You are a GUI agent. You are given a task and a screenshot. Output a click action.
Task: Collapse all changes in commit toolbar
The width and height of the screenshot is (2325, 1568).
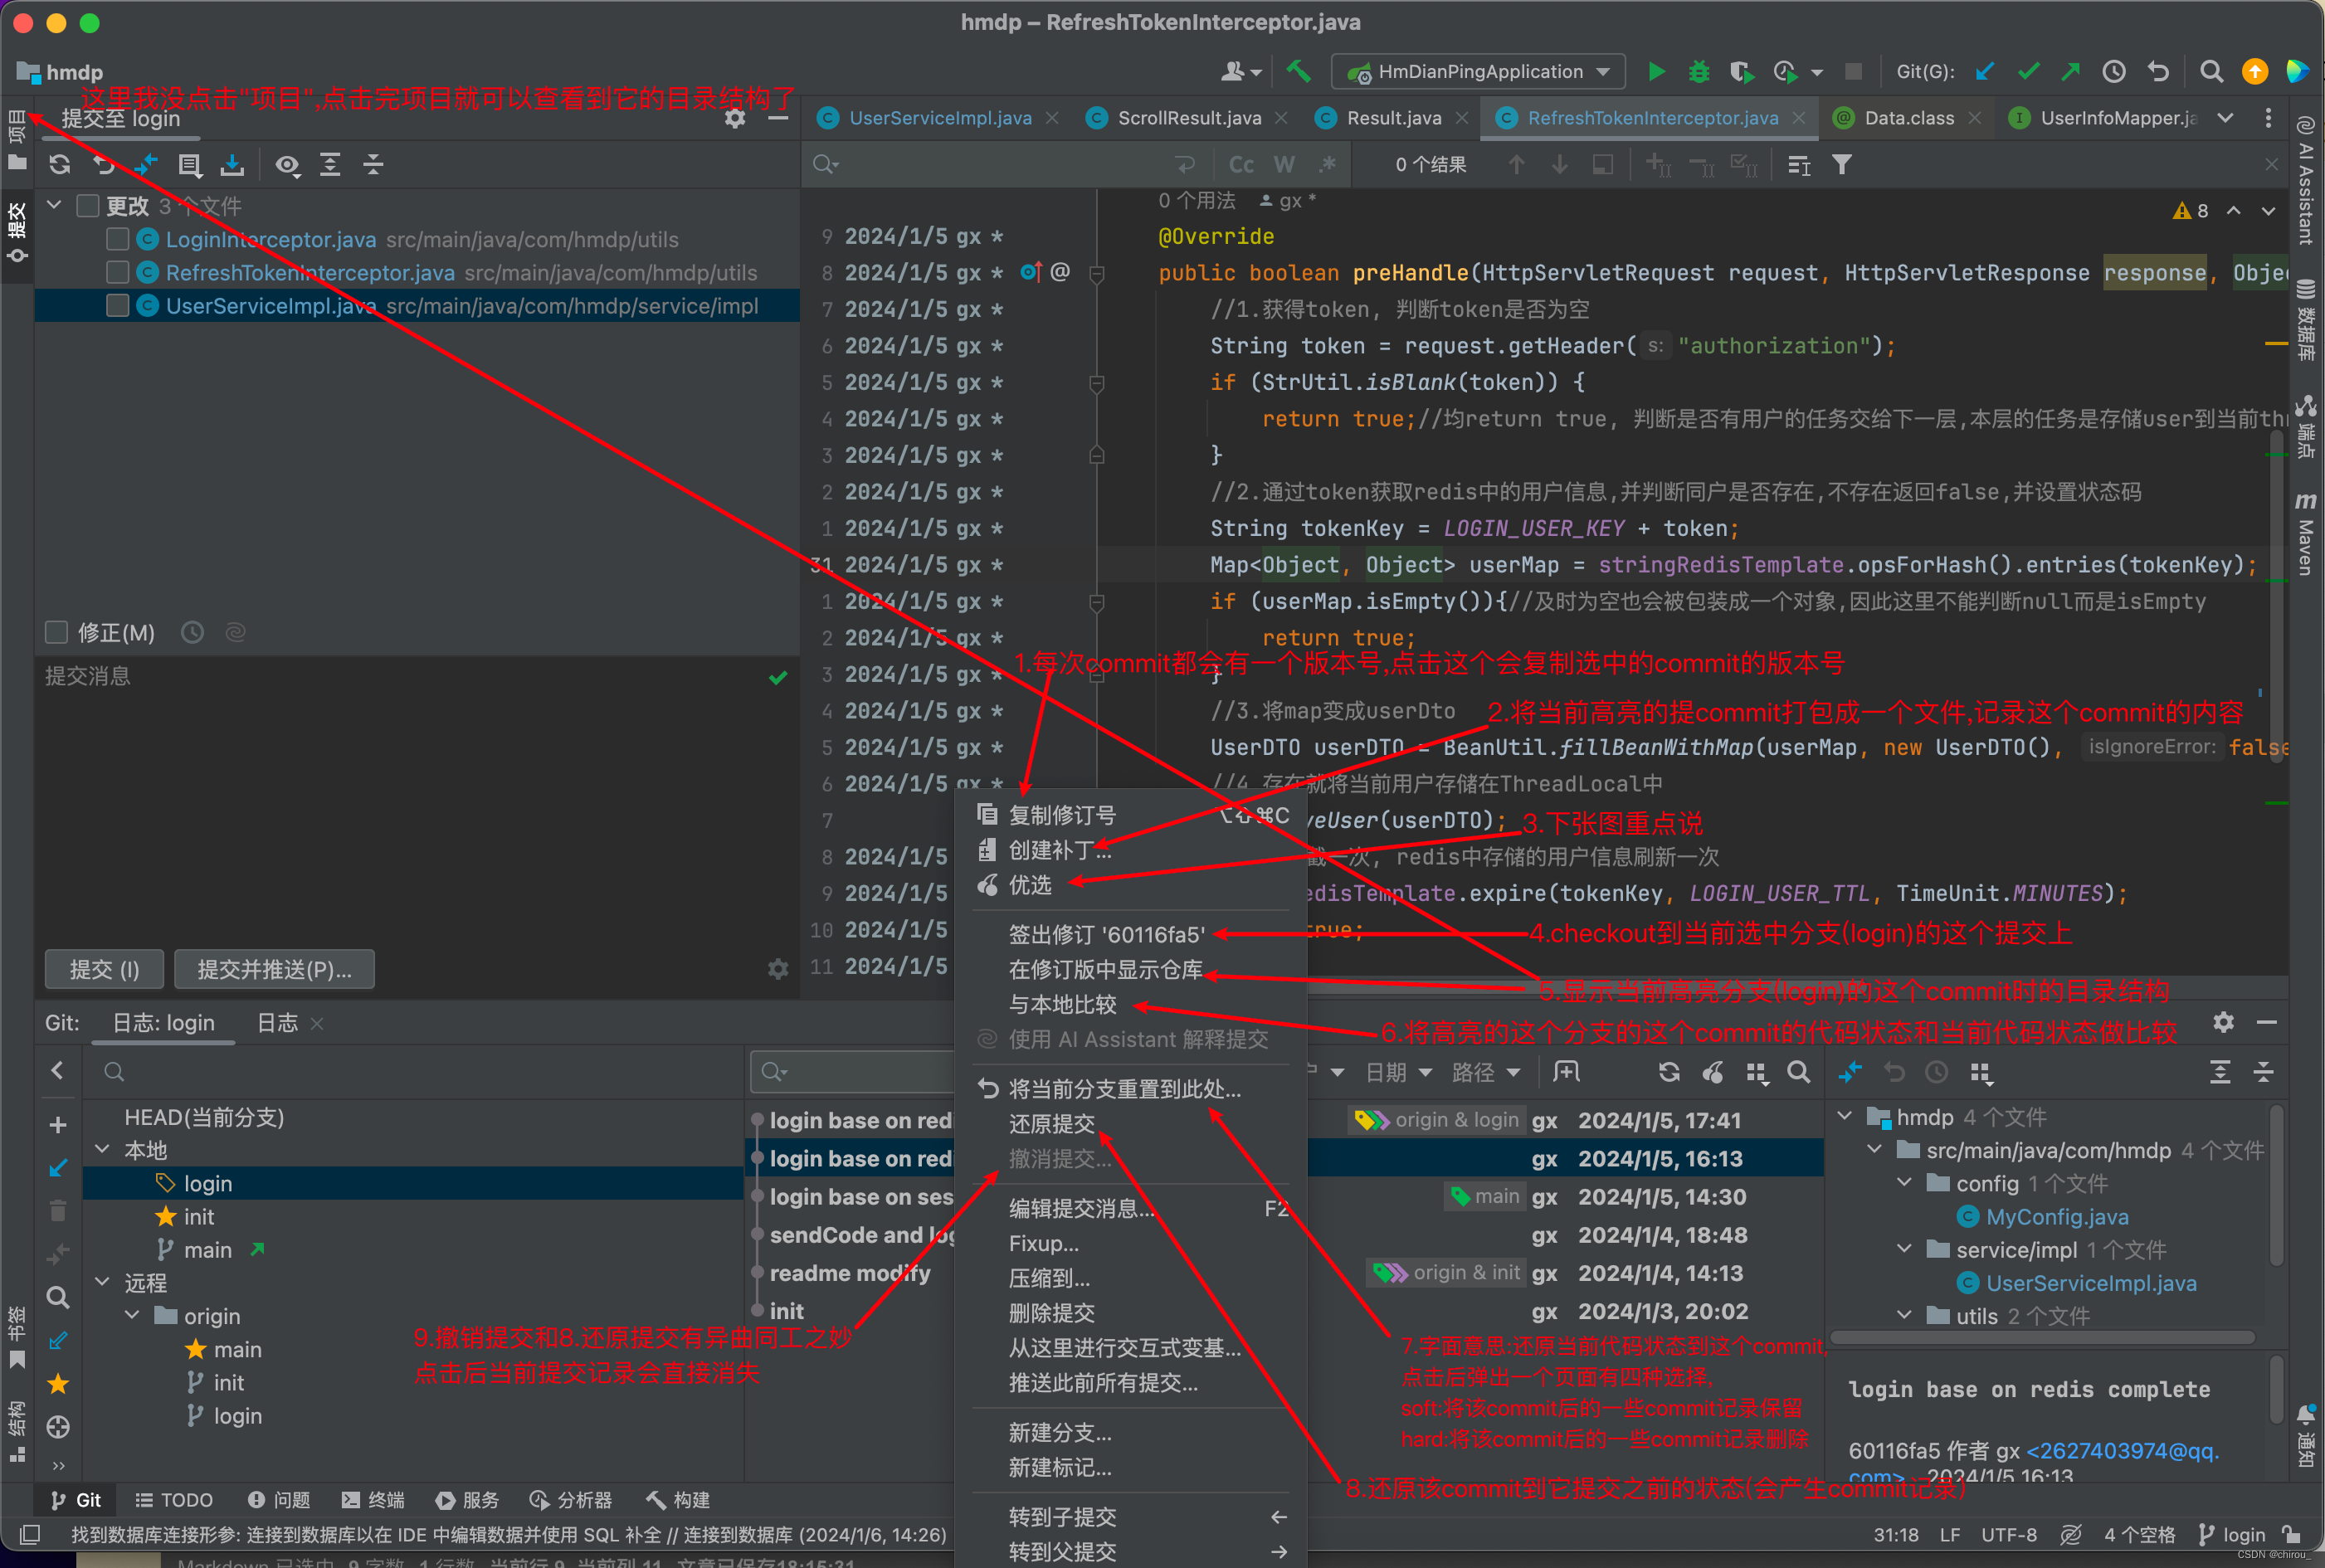coord(373,165)
